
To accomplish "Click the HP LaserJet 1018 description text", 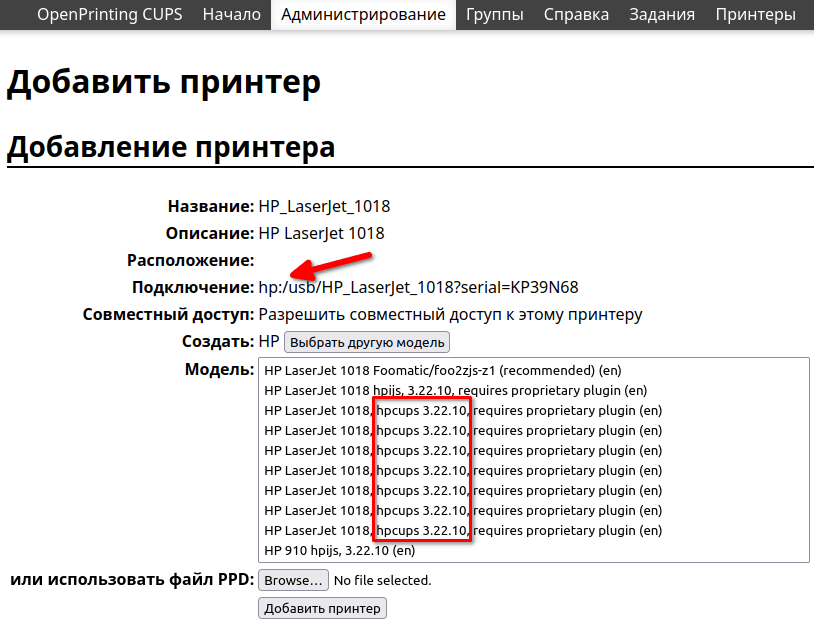I will pos(319,233).
